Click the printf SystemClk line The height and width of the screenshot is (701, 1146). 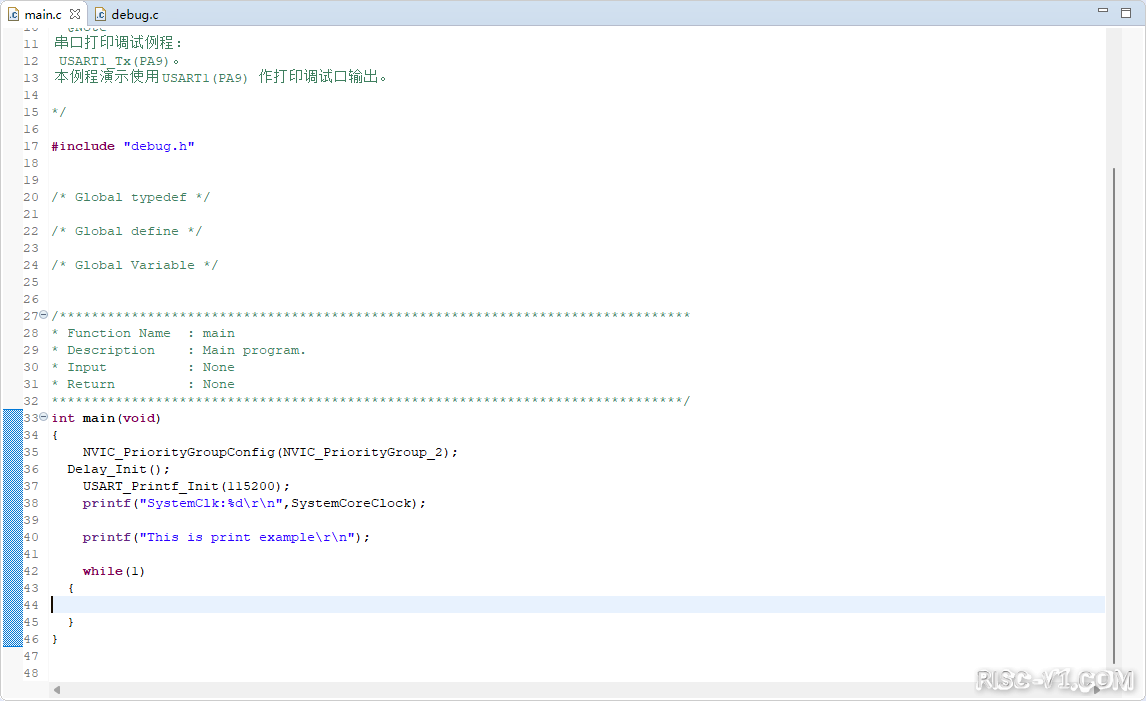click(x=254, y=503)
